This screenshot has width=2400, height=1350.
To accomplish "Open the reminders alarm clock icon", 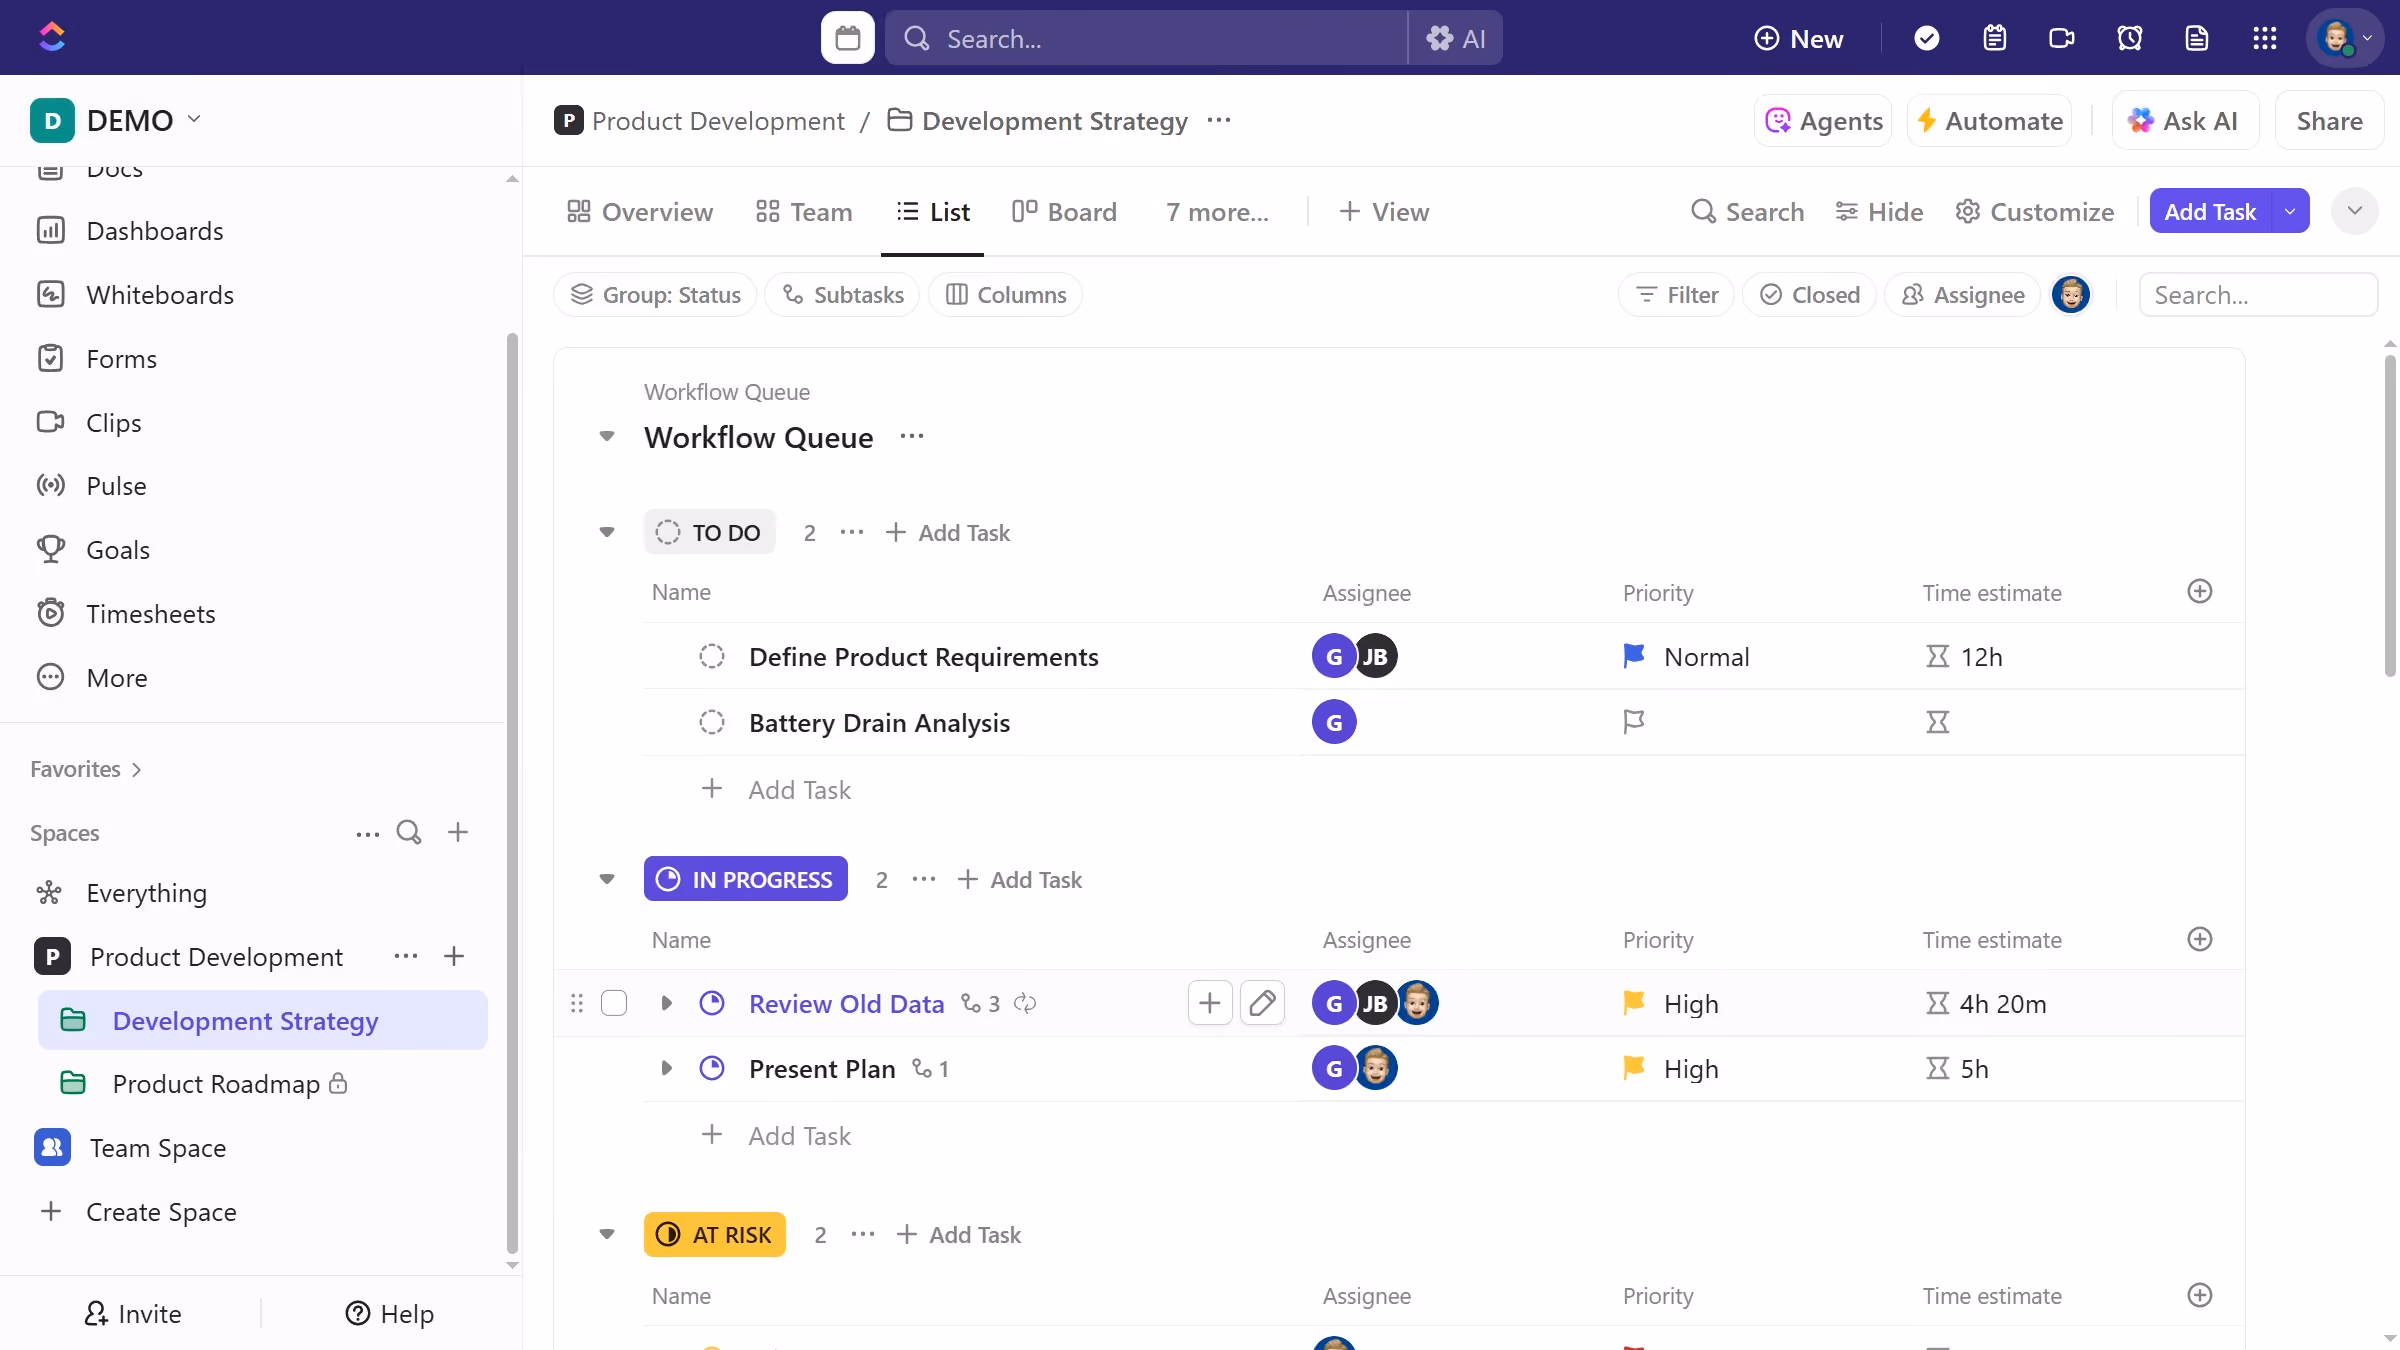I will tap(2129, 38).
